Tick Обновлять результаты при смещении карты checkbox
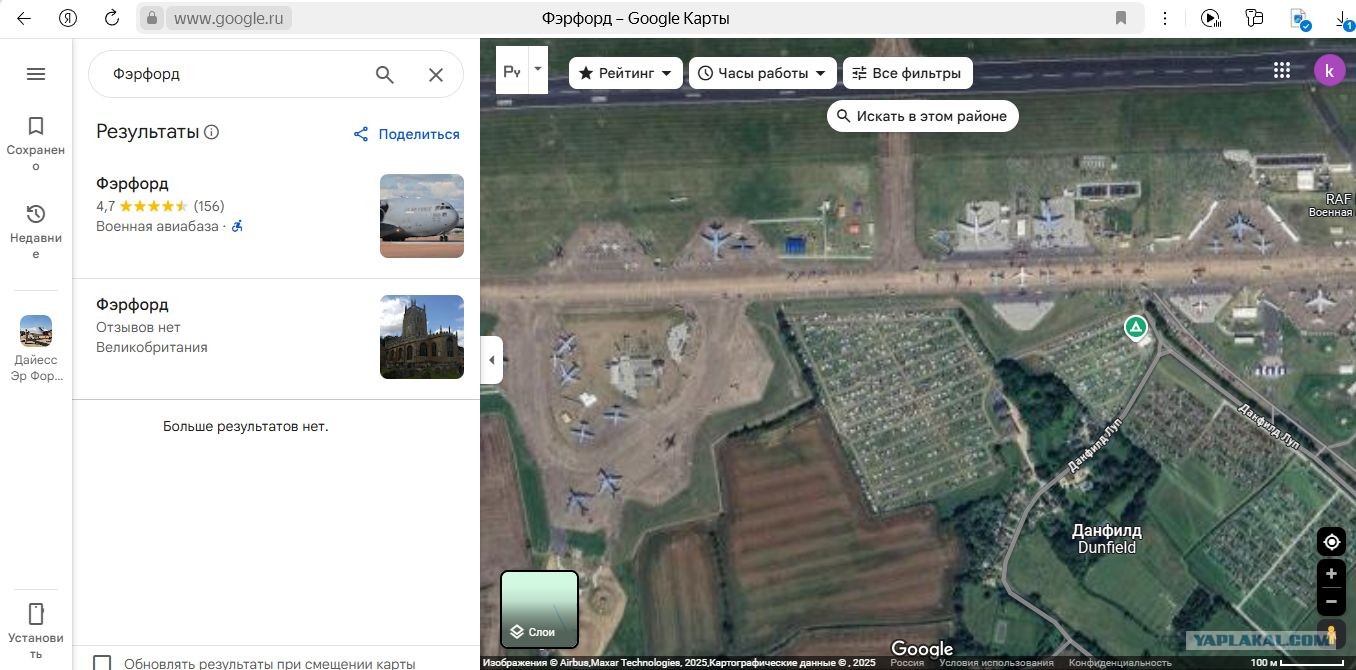 [102, 662]
